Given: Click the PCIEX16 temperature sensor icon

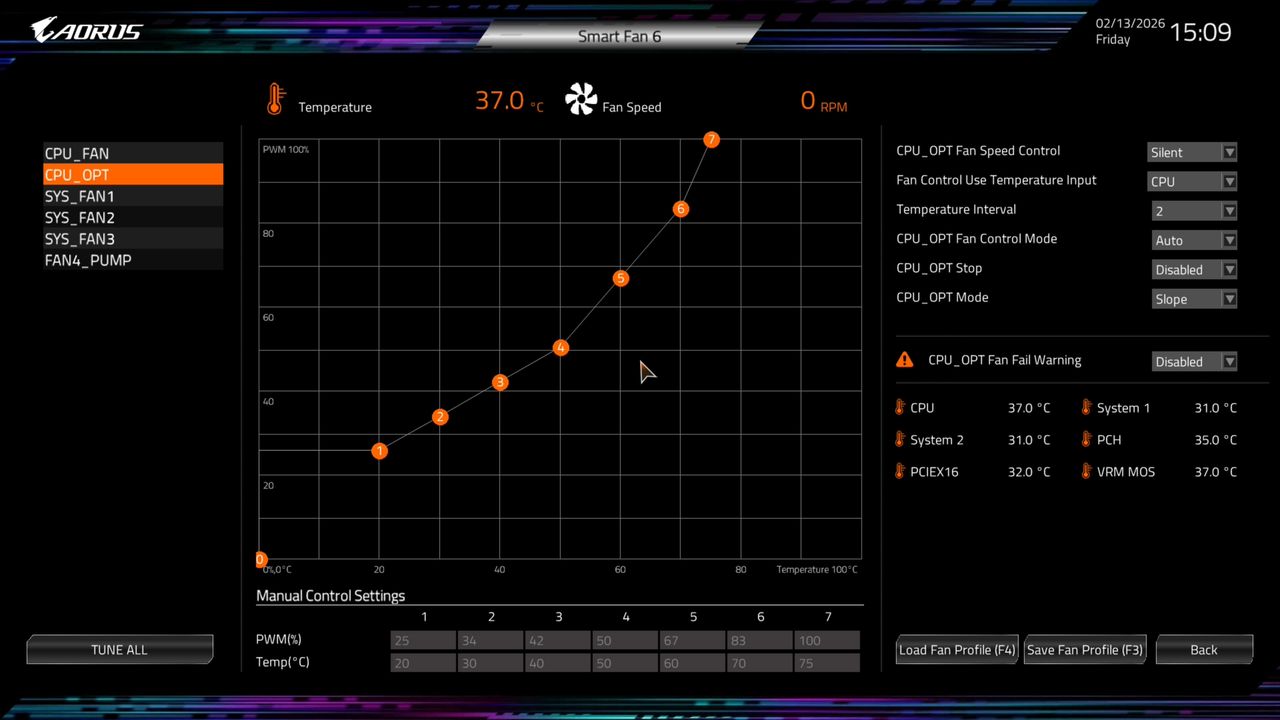Looking at the screenshot, I should (x=900, y=471).
